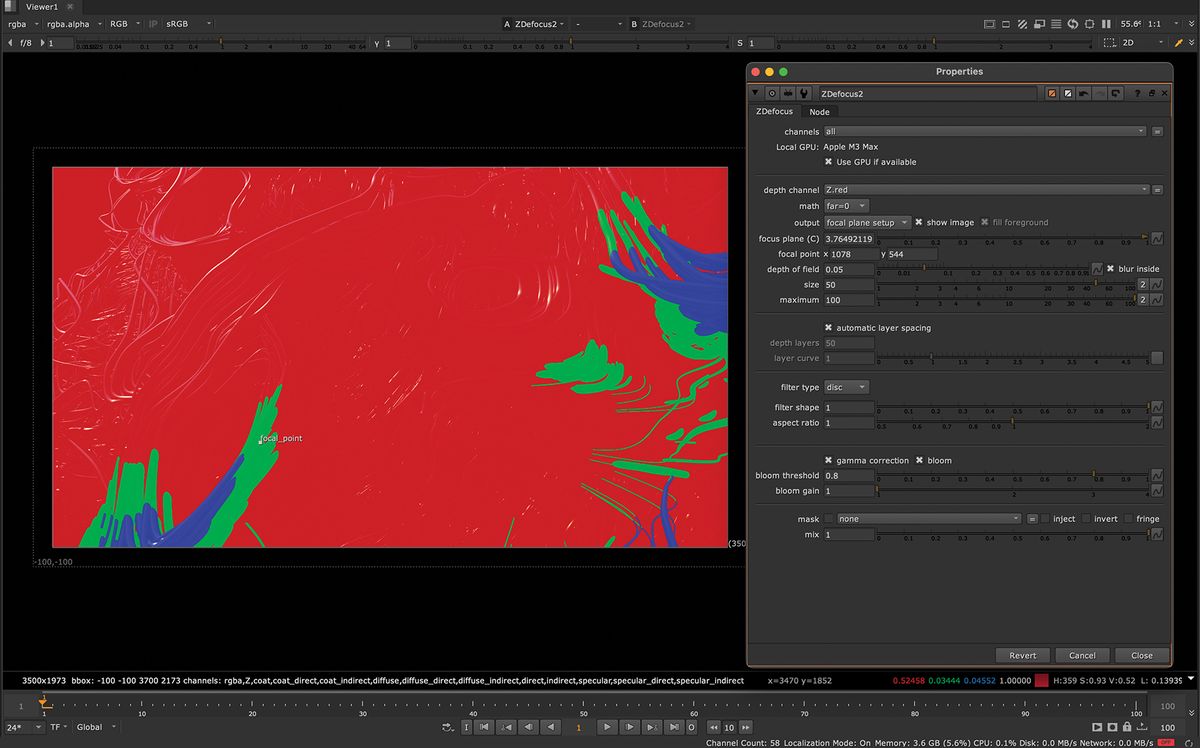
Task: Select the proxy mode stripes icon in viewer toolbar
Action: click(1023, 22)
